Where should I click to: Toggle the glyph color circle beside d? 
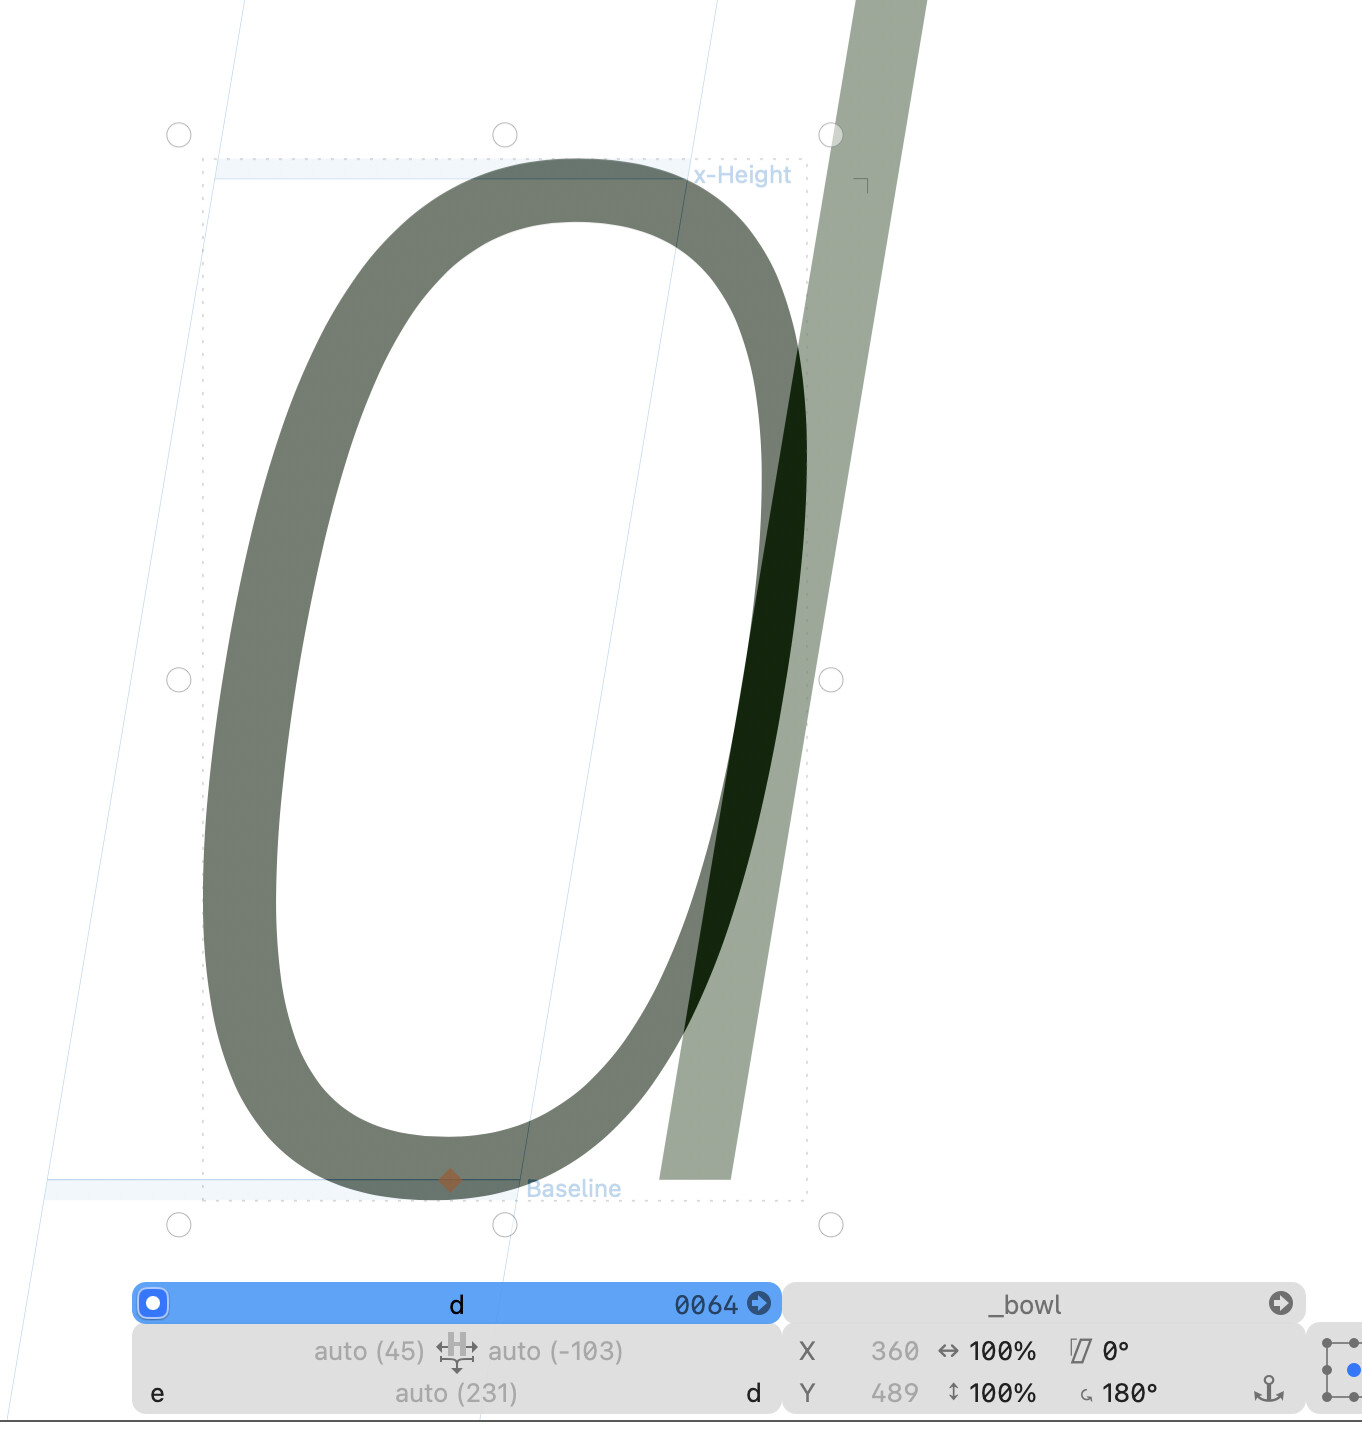(x=153, y=1303)
